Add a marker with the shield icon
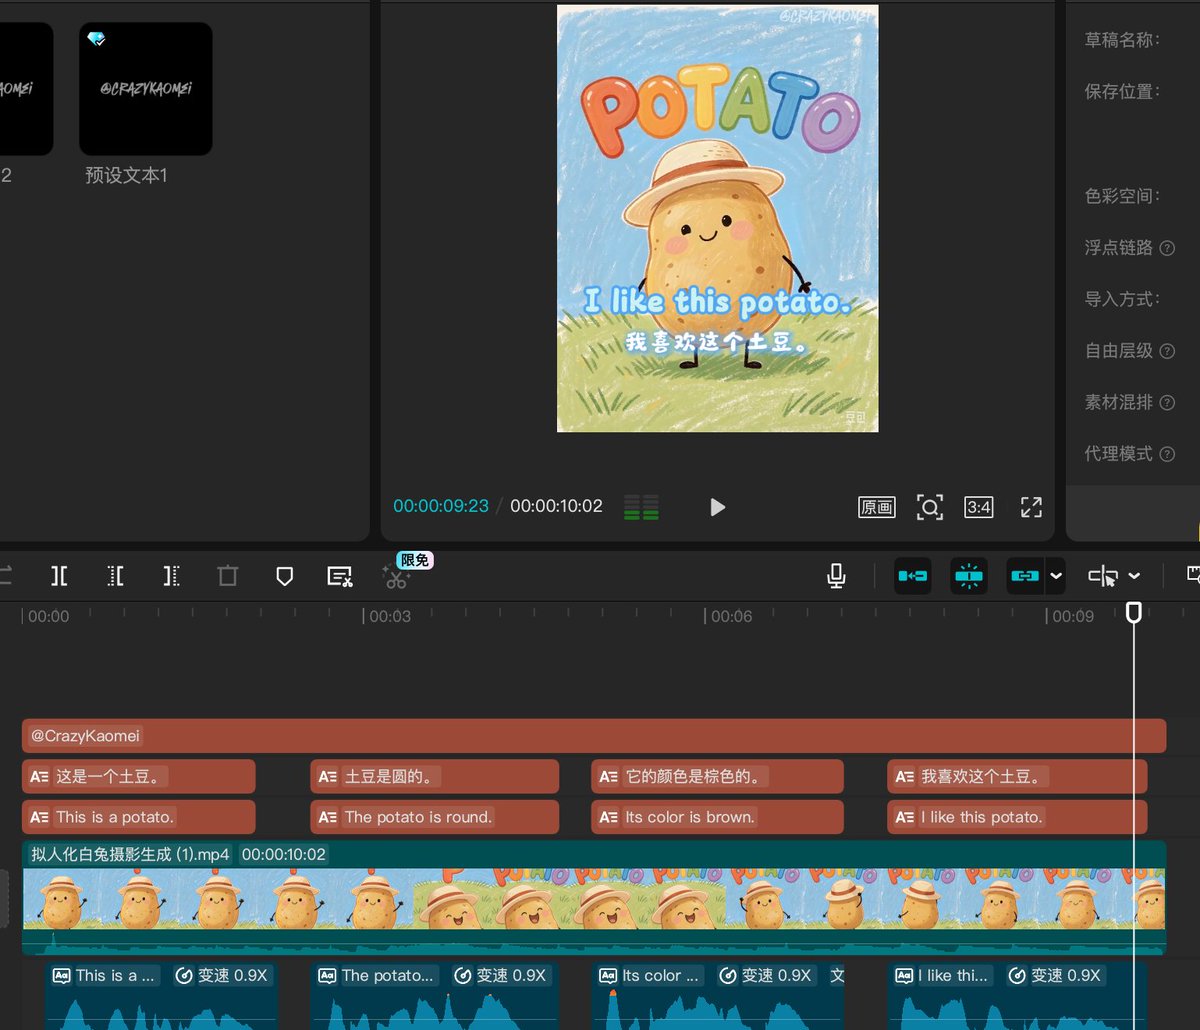 tap(284, 576)
